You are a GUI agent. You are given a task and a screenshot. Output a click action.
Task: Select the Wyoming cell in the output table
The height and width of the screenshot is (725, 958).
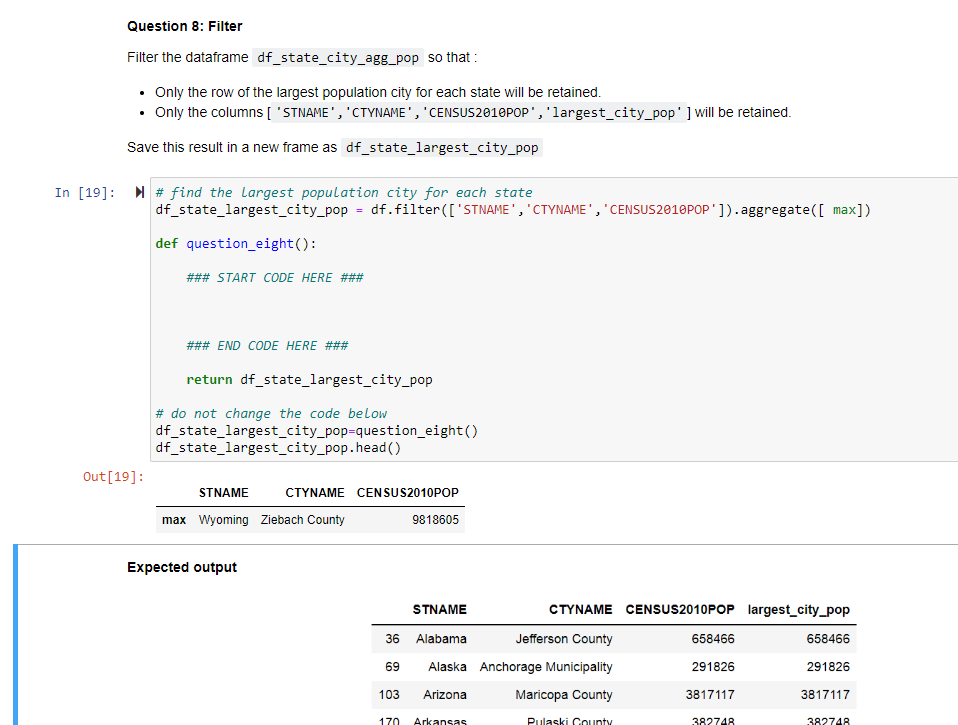(x=223, y=519)
